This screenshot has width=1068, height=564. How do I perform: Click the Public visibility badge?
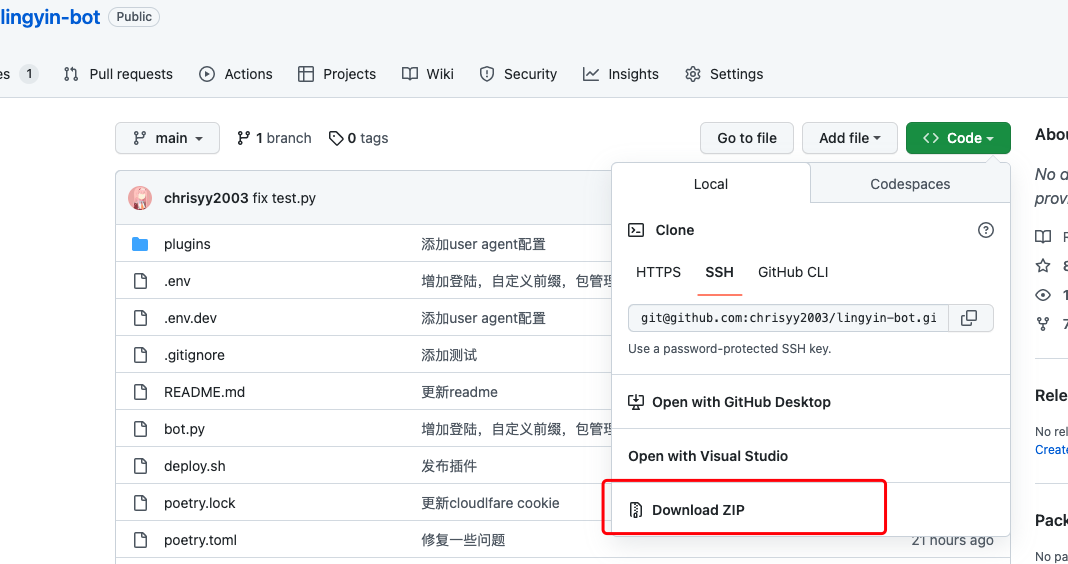tap(134, 17)
